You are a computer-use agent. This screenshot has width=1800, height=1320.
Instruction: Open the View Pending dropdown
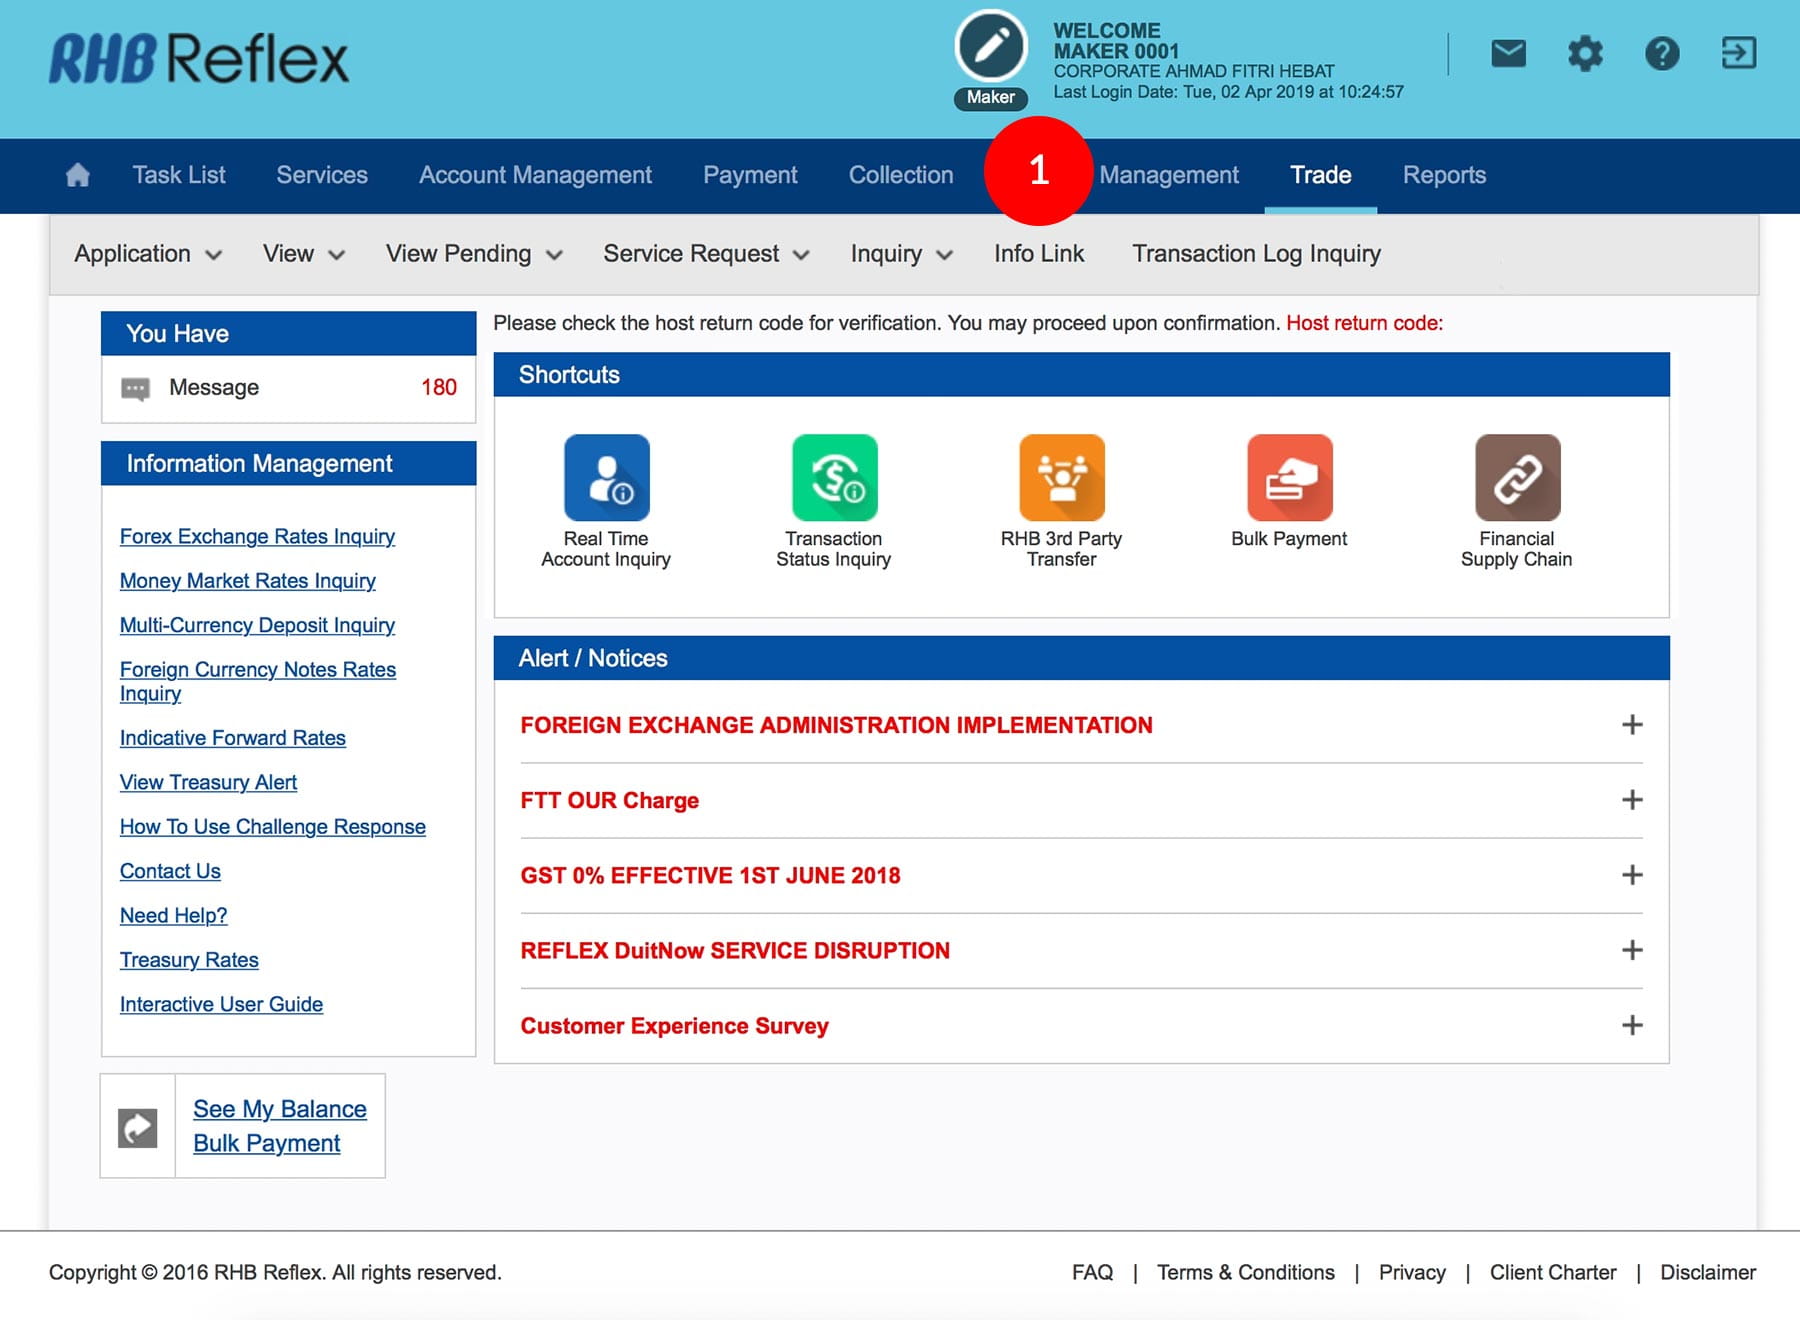[x=474, y=254]
